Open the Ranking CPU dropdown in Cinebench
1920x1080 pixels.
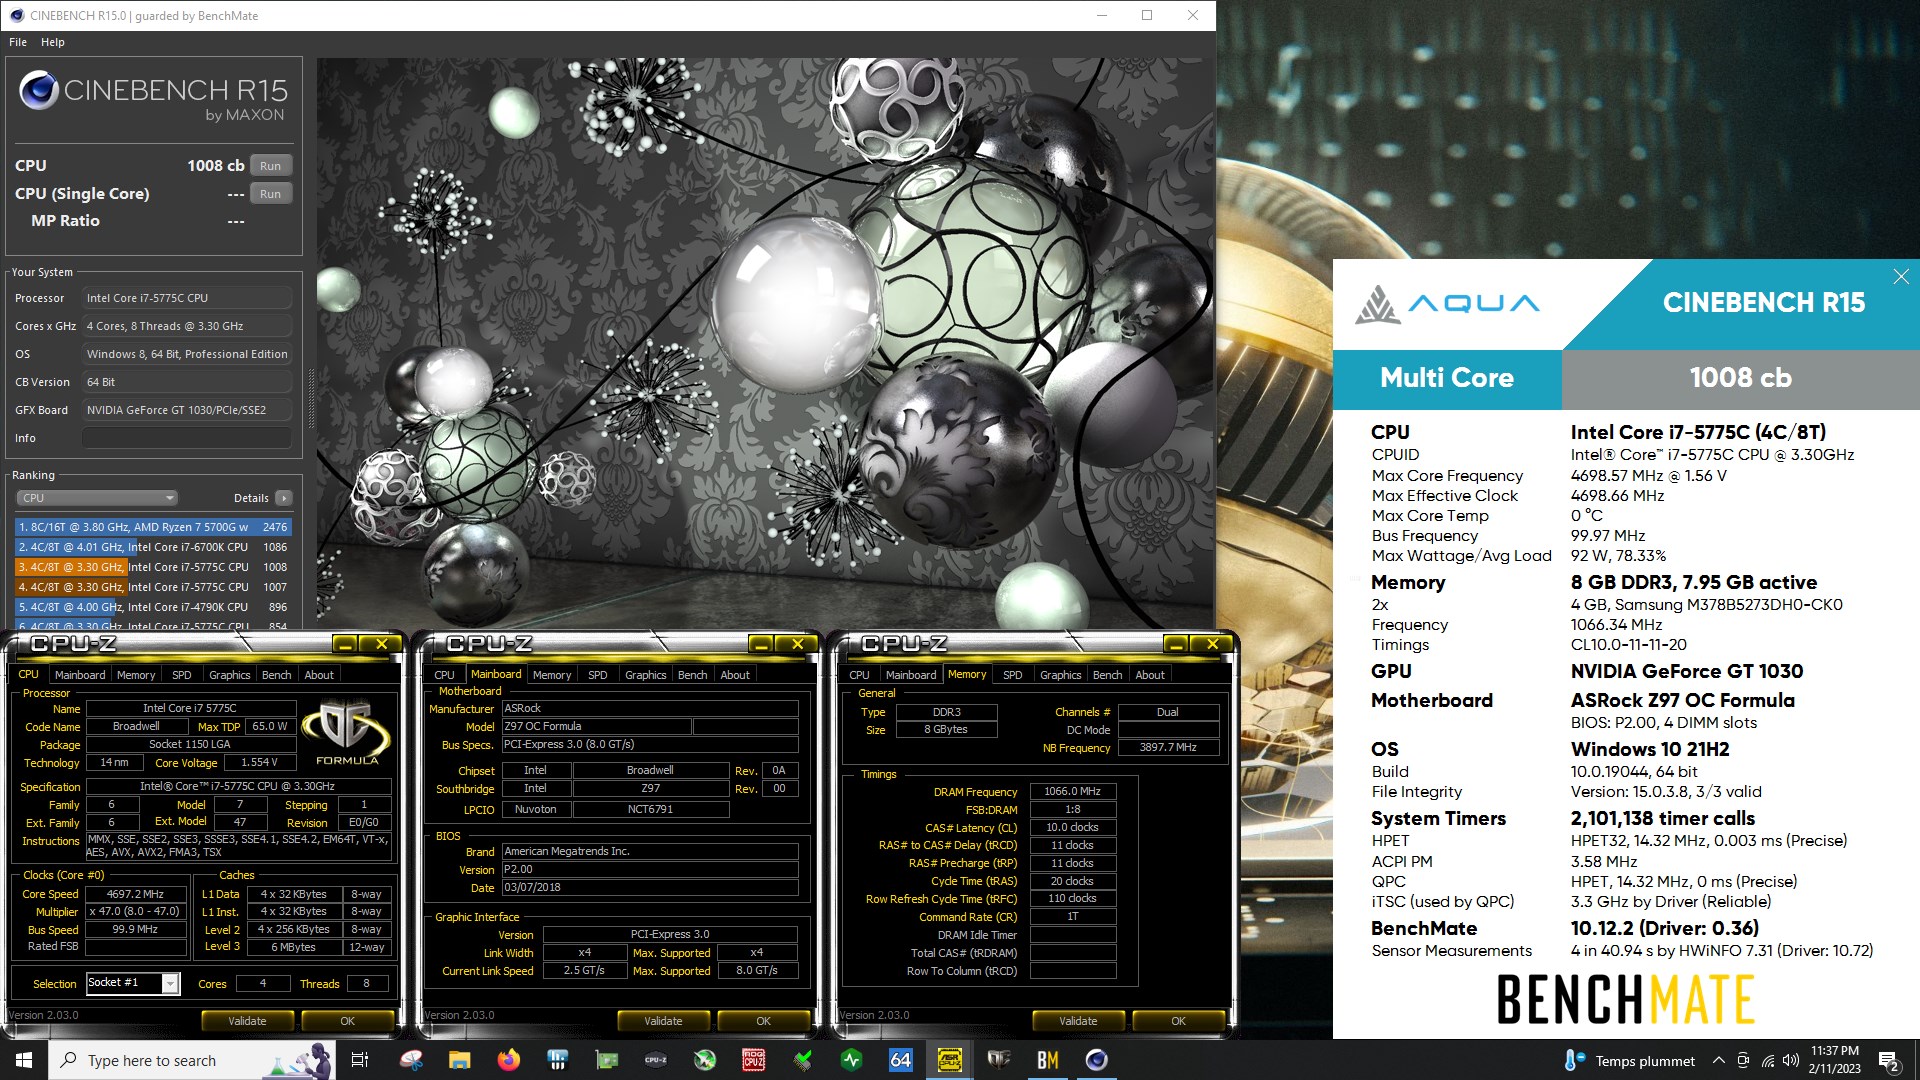click(x=97, y=498)
